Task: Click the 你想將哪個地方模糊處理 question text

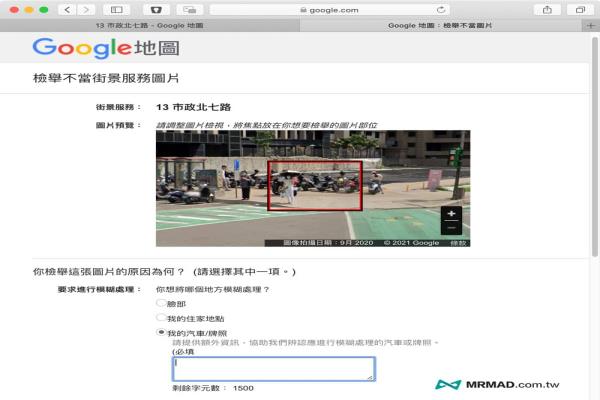Action: click(212, 289)
